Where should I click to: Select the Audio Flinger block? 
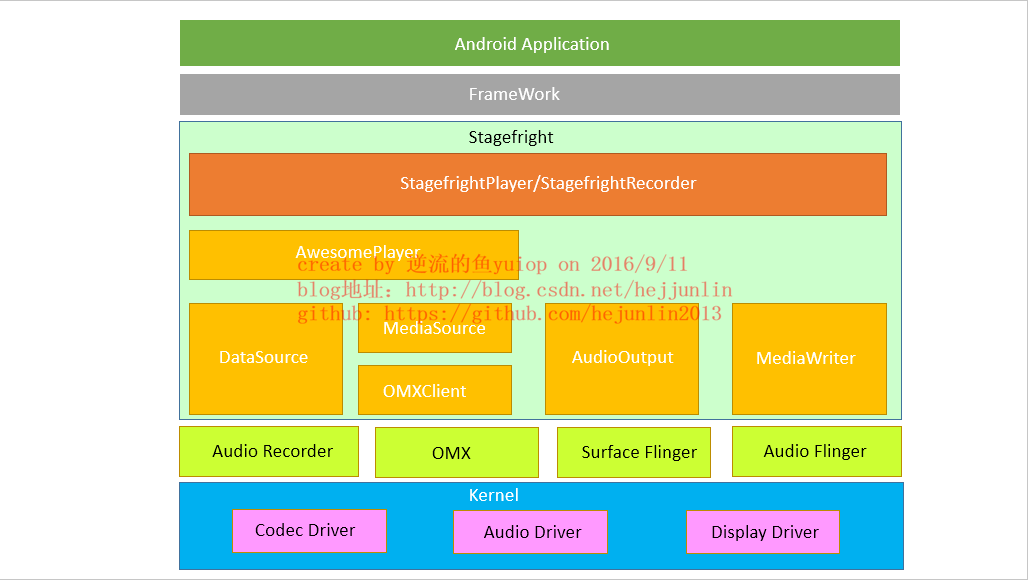pyautogui.click(x=817, y=452)
